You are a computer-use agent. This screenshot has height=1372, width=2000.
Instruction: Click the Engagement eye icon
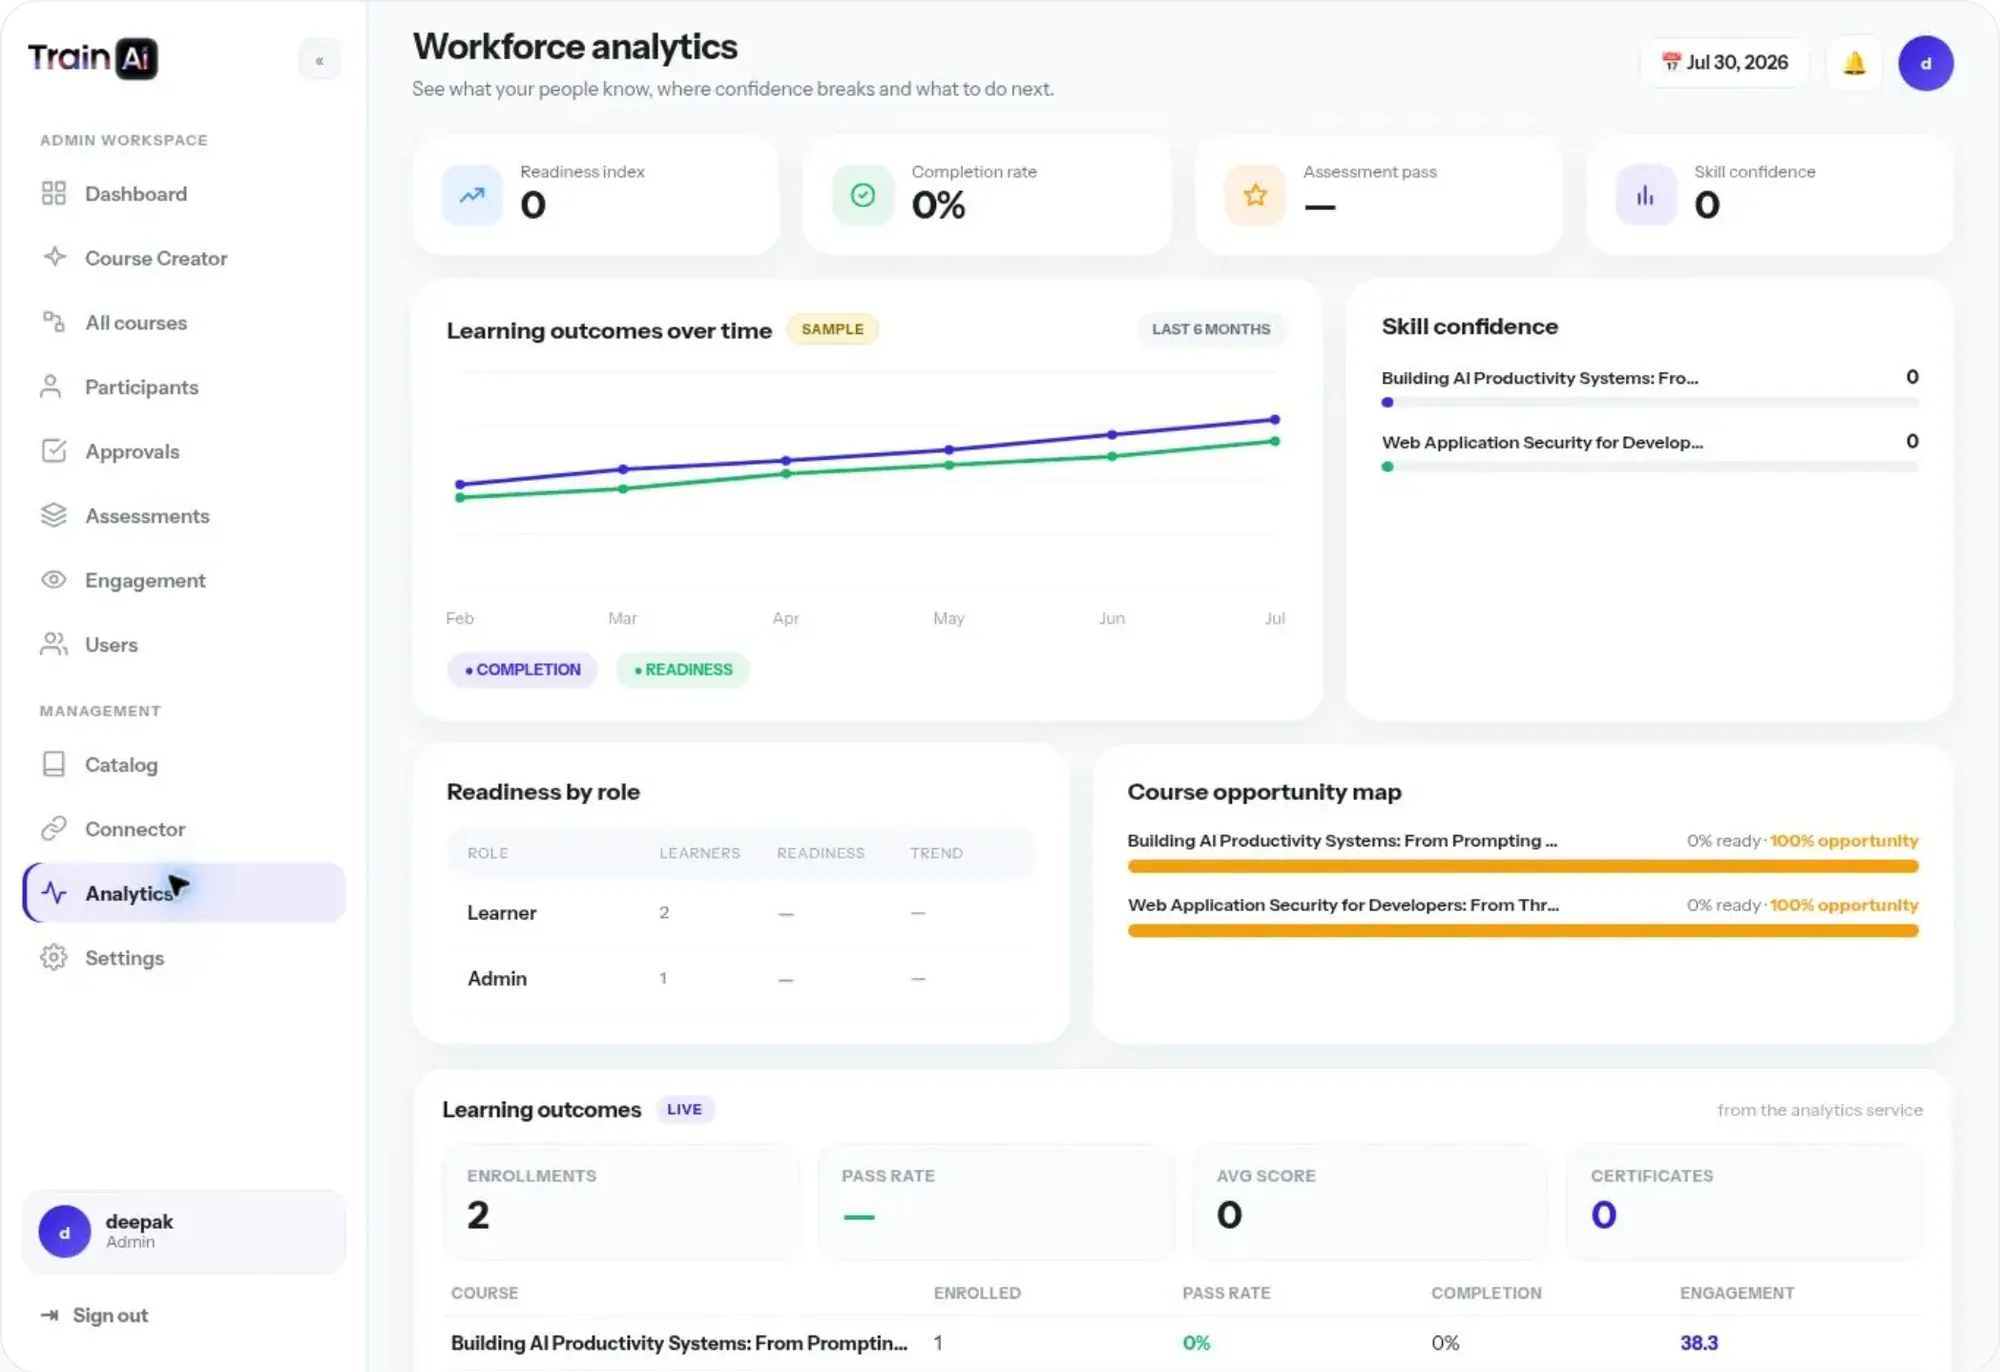[x=54, y=580]
